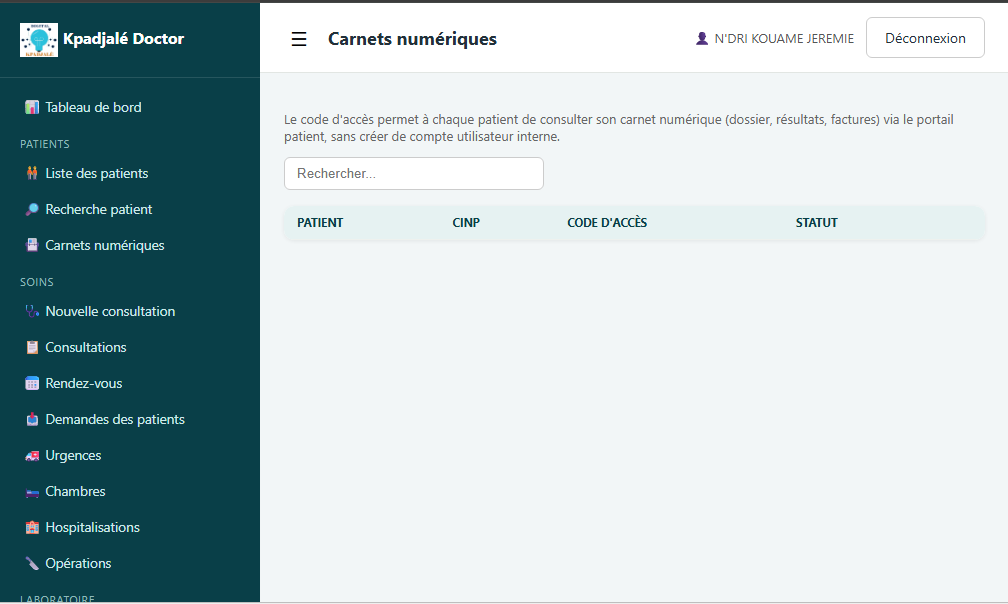Click the Liste des patients people icon
Viewport: 1008px width, 604px height.
tap(32, 173)
